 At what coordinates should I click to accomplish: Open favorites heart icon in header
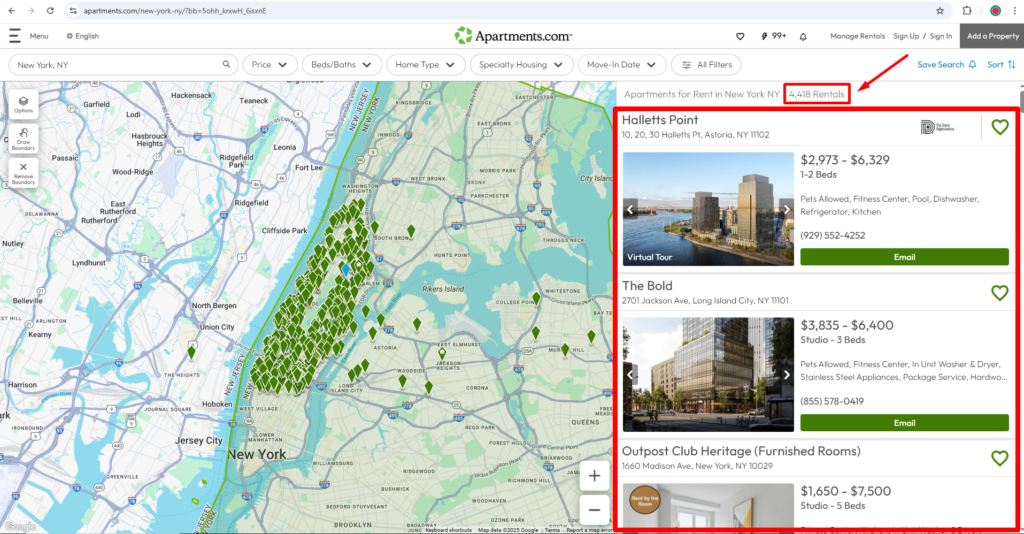740,37
